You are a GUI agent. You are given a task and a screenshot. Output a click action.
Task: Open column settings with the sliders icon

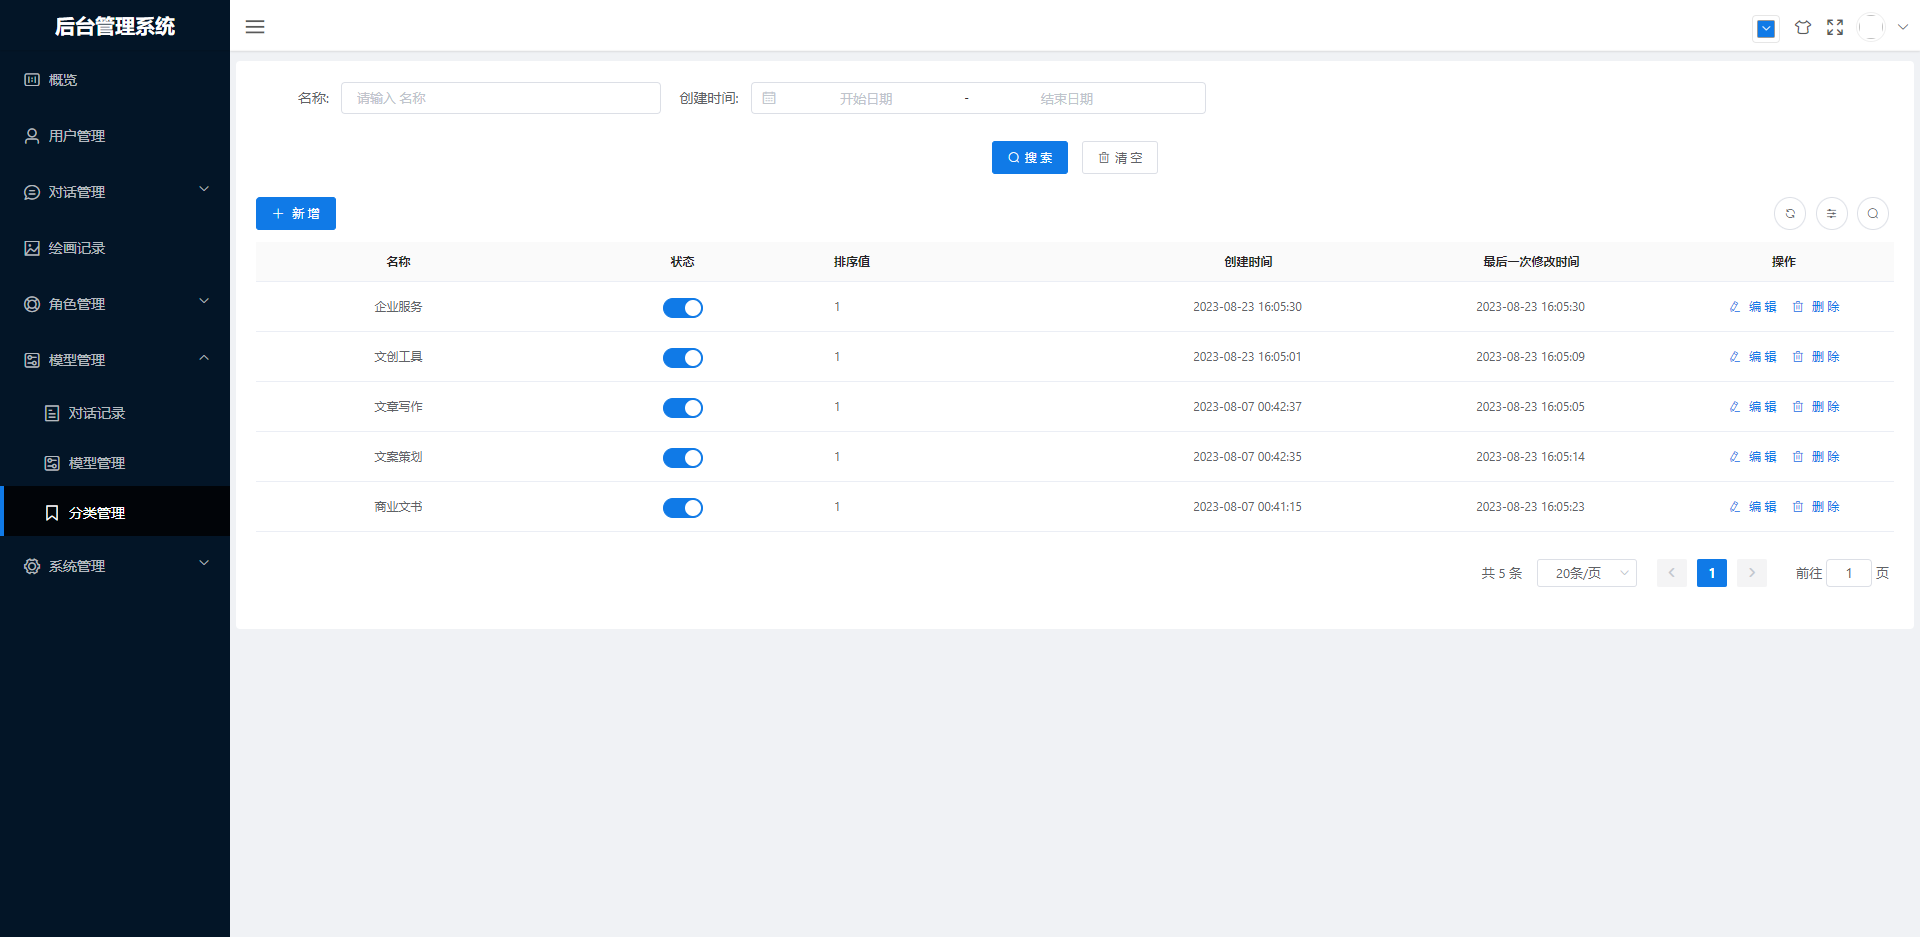[1831, 214]
